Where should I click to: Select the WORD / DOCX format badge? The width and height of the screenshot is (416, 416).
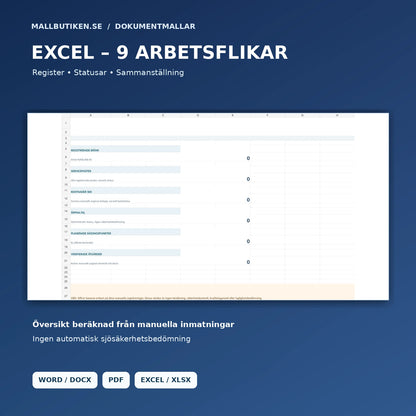(65, 380)
